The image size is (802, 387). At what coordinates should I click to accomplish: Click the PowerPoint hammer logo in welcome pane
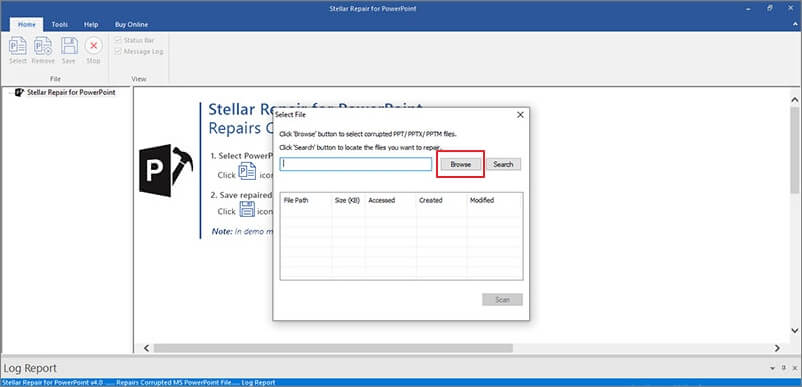click(x=166, y=170)
